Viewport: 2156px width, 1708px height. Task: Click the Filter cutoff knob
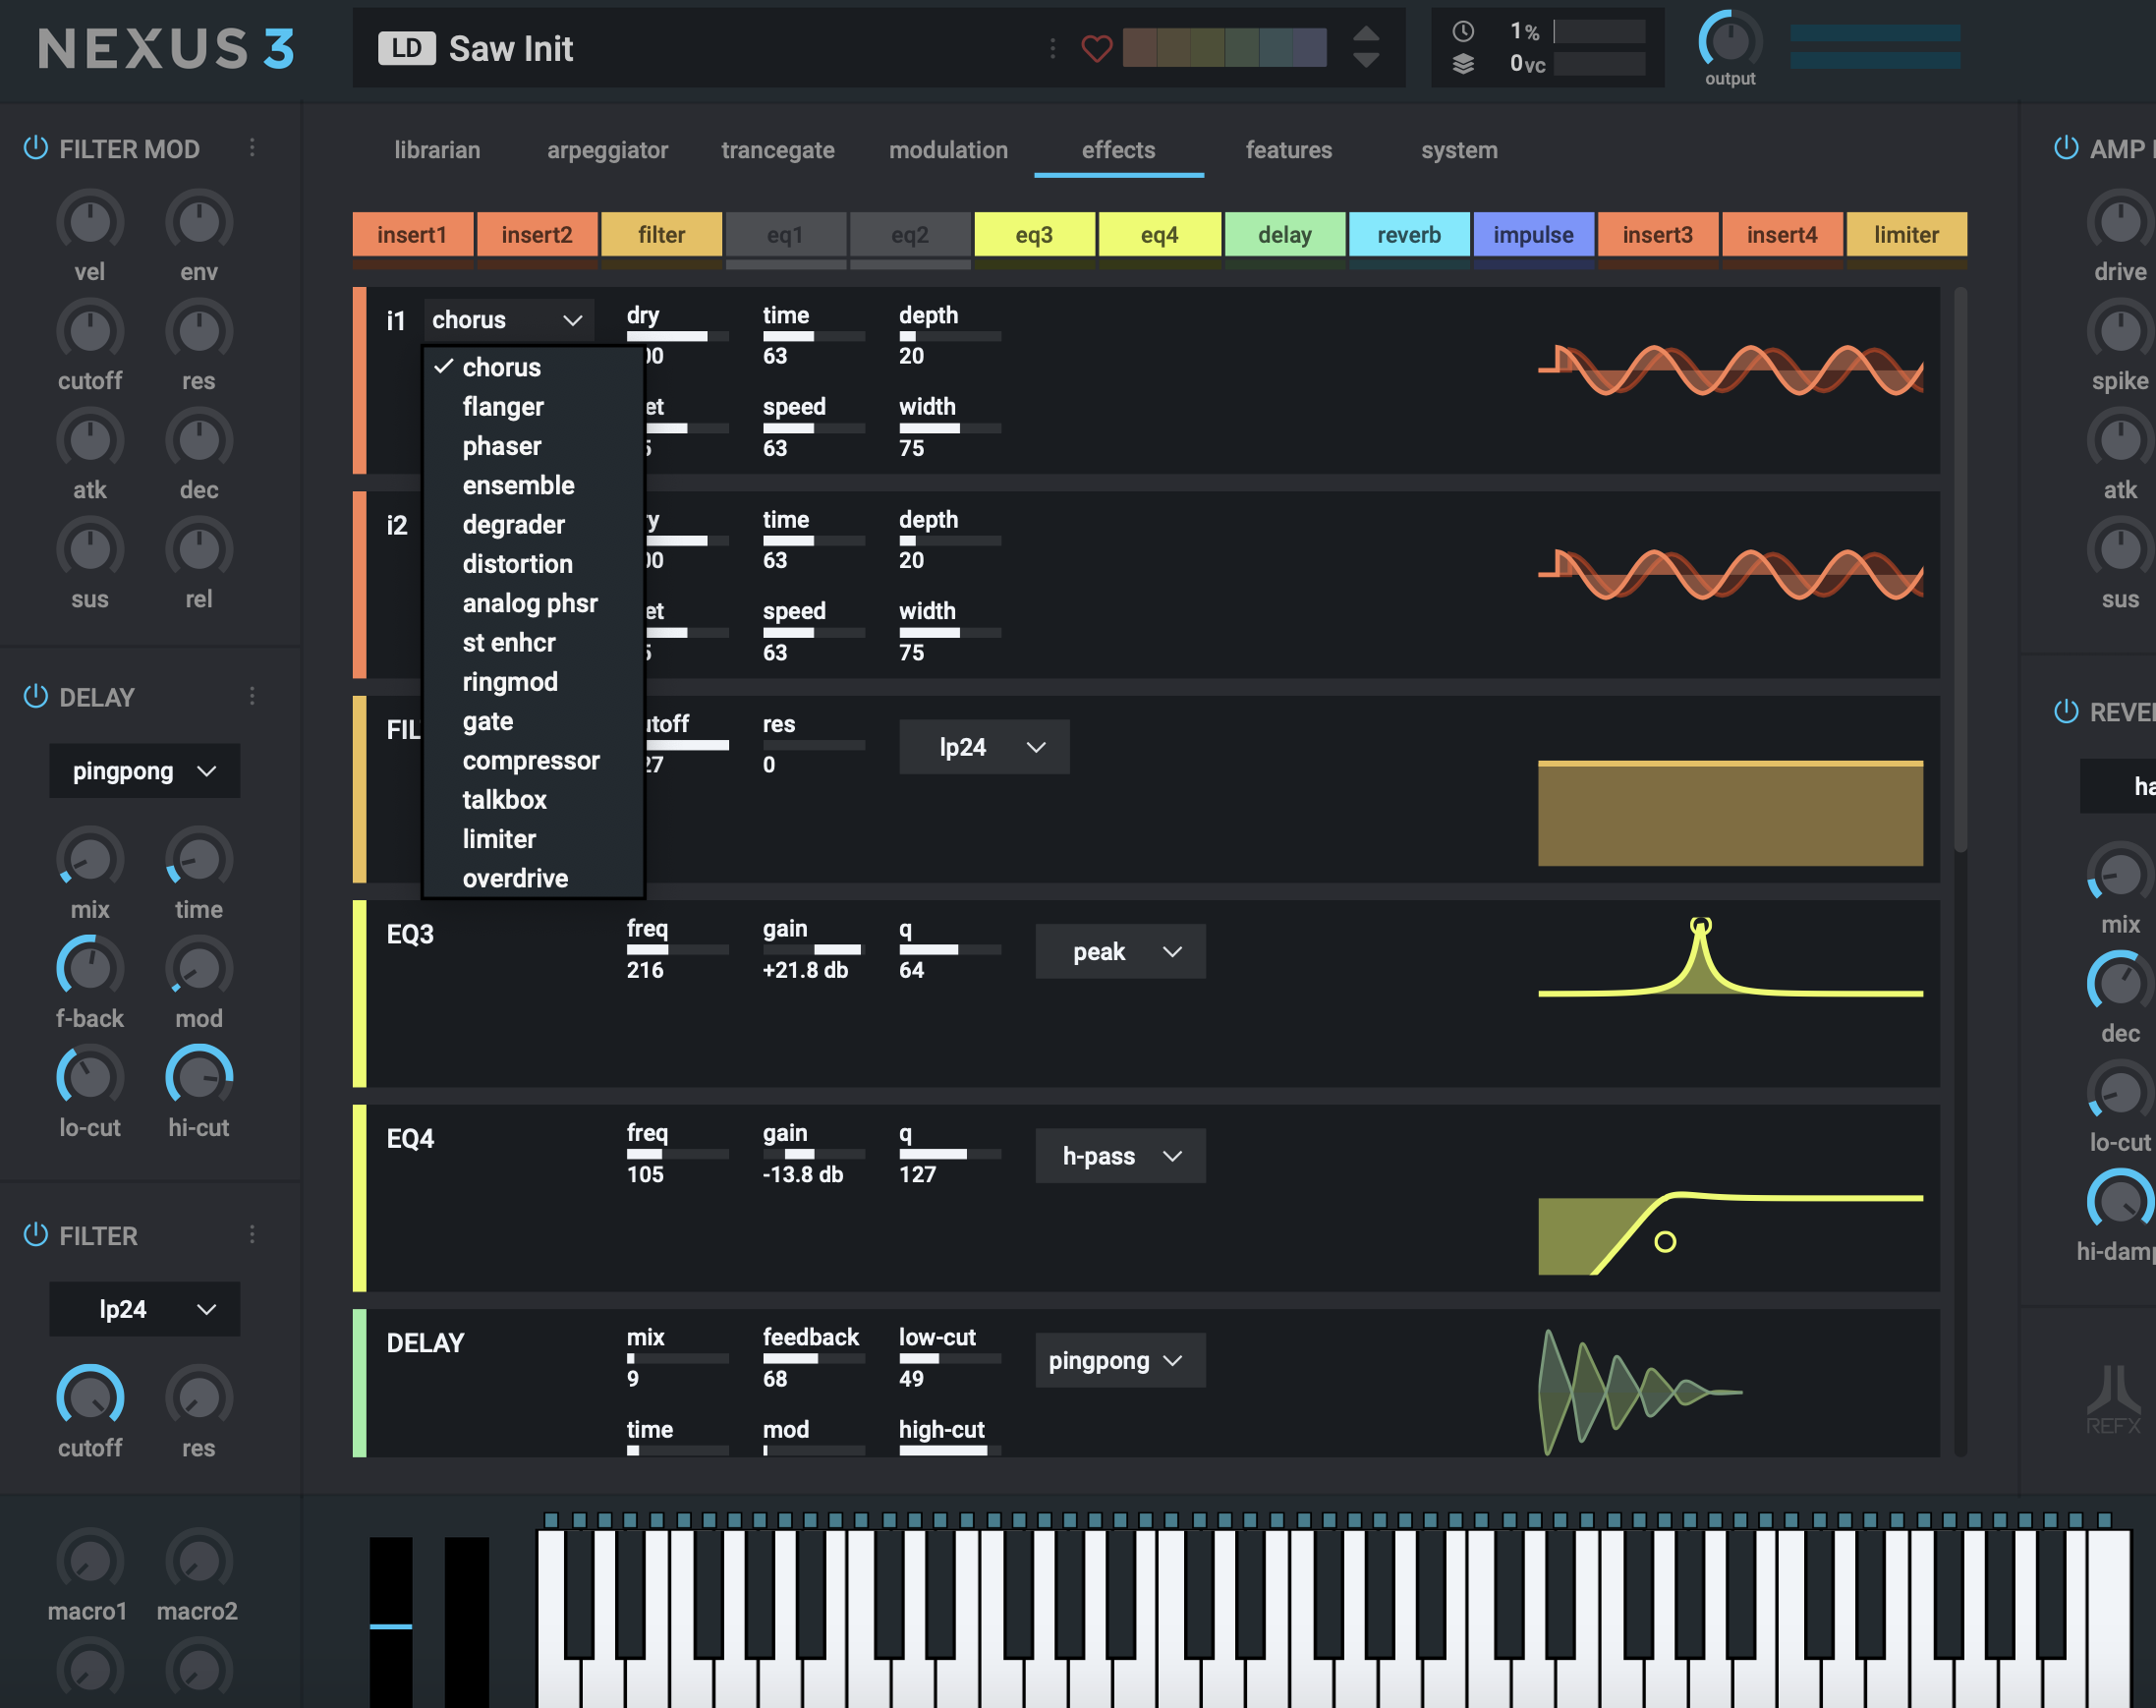(x=90, y=1396)
